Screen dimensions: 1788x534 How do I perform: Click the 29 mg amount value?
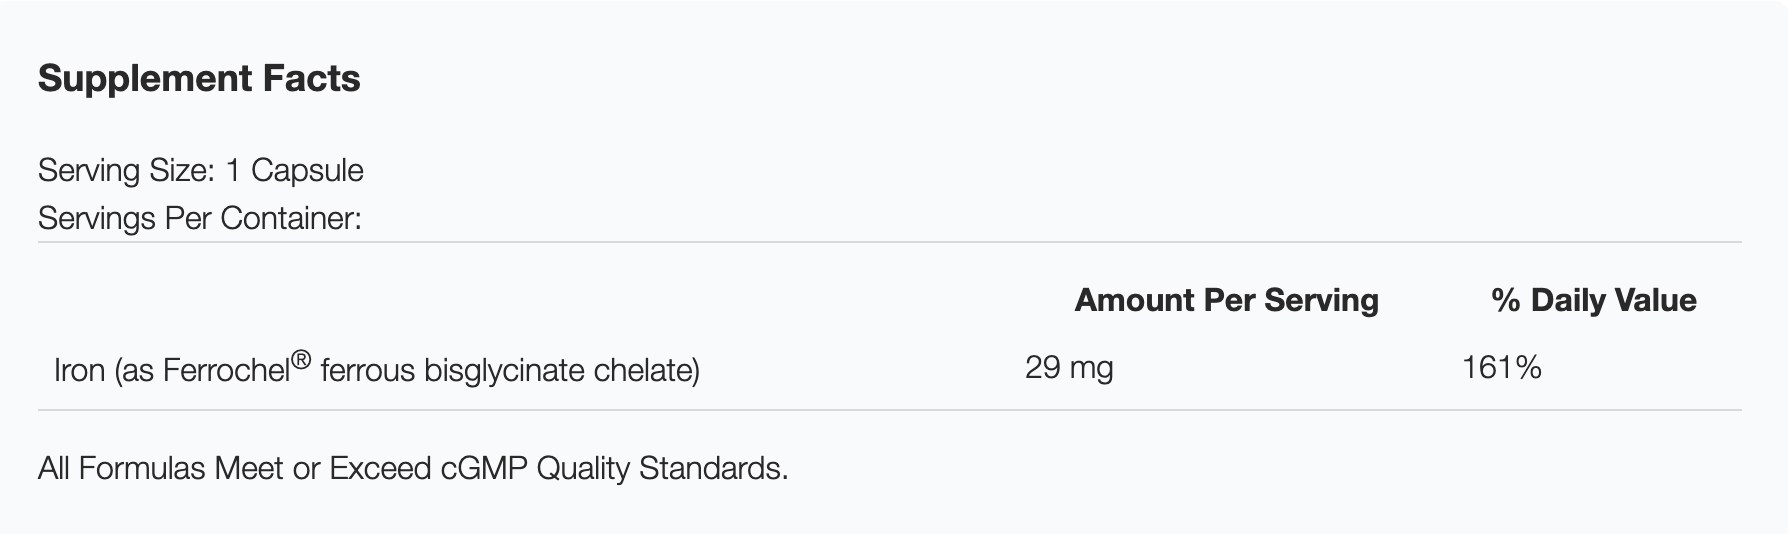pyautogui.click(x=1068, y=368)
